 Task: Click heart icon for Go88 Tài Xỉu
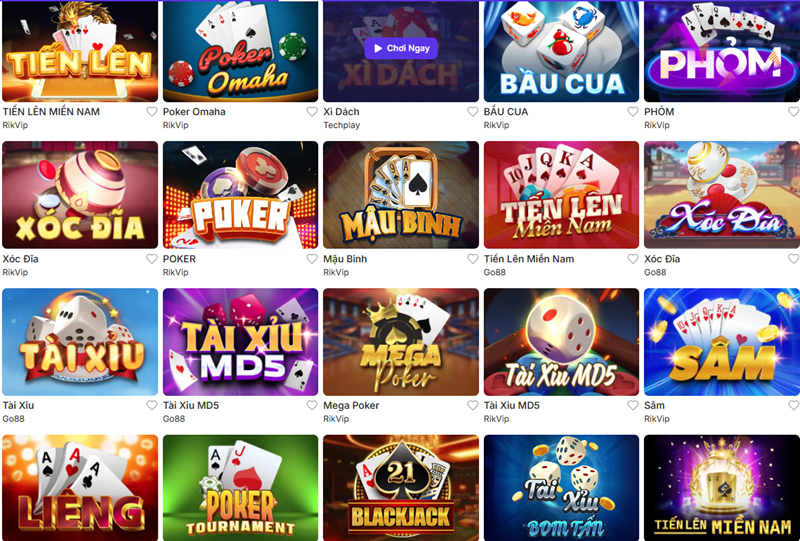(152, 405)
